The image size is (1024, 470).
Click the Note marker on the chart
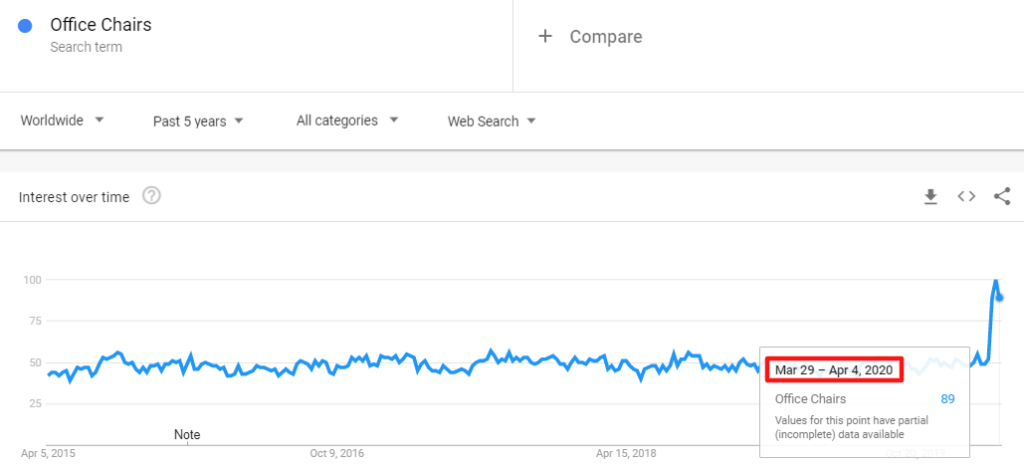click(x=187, y=435)
